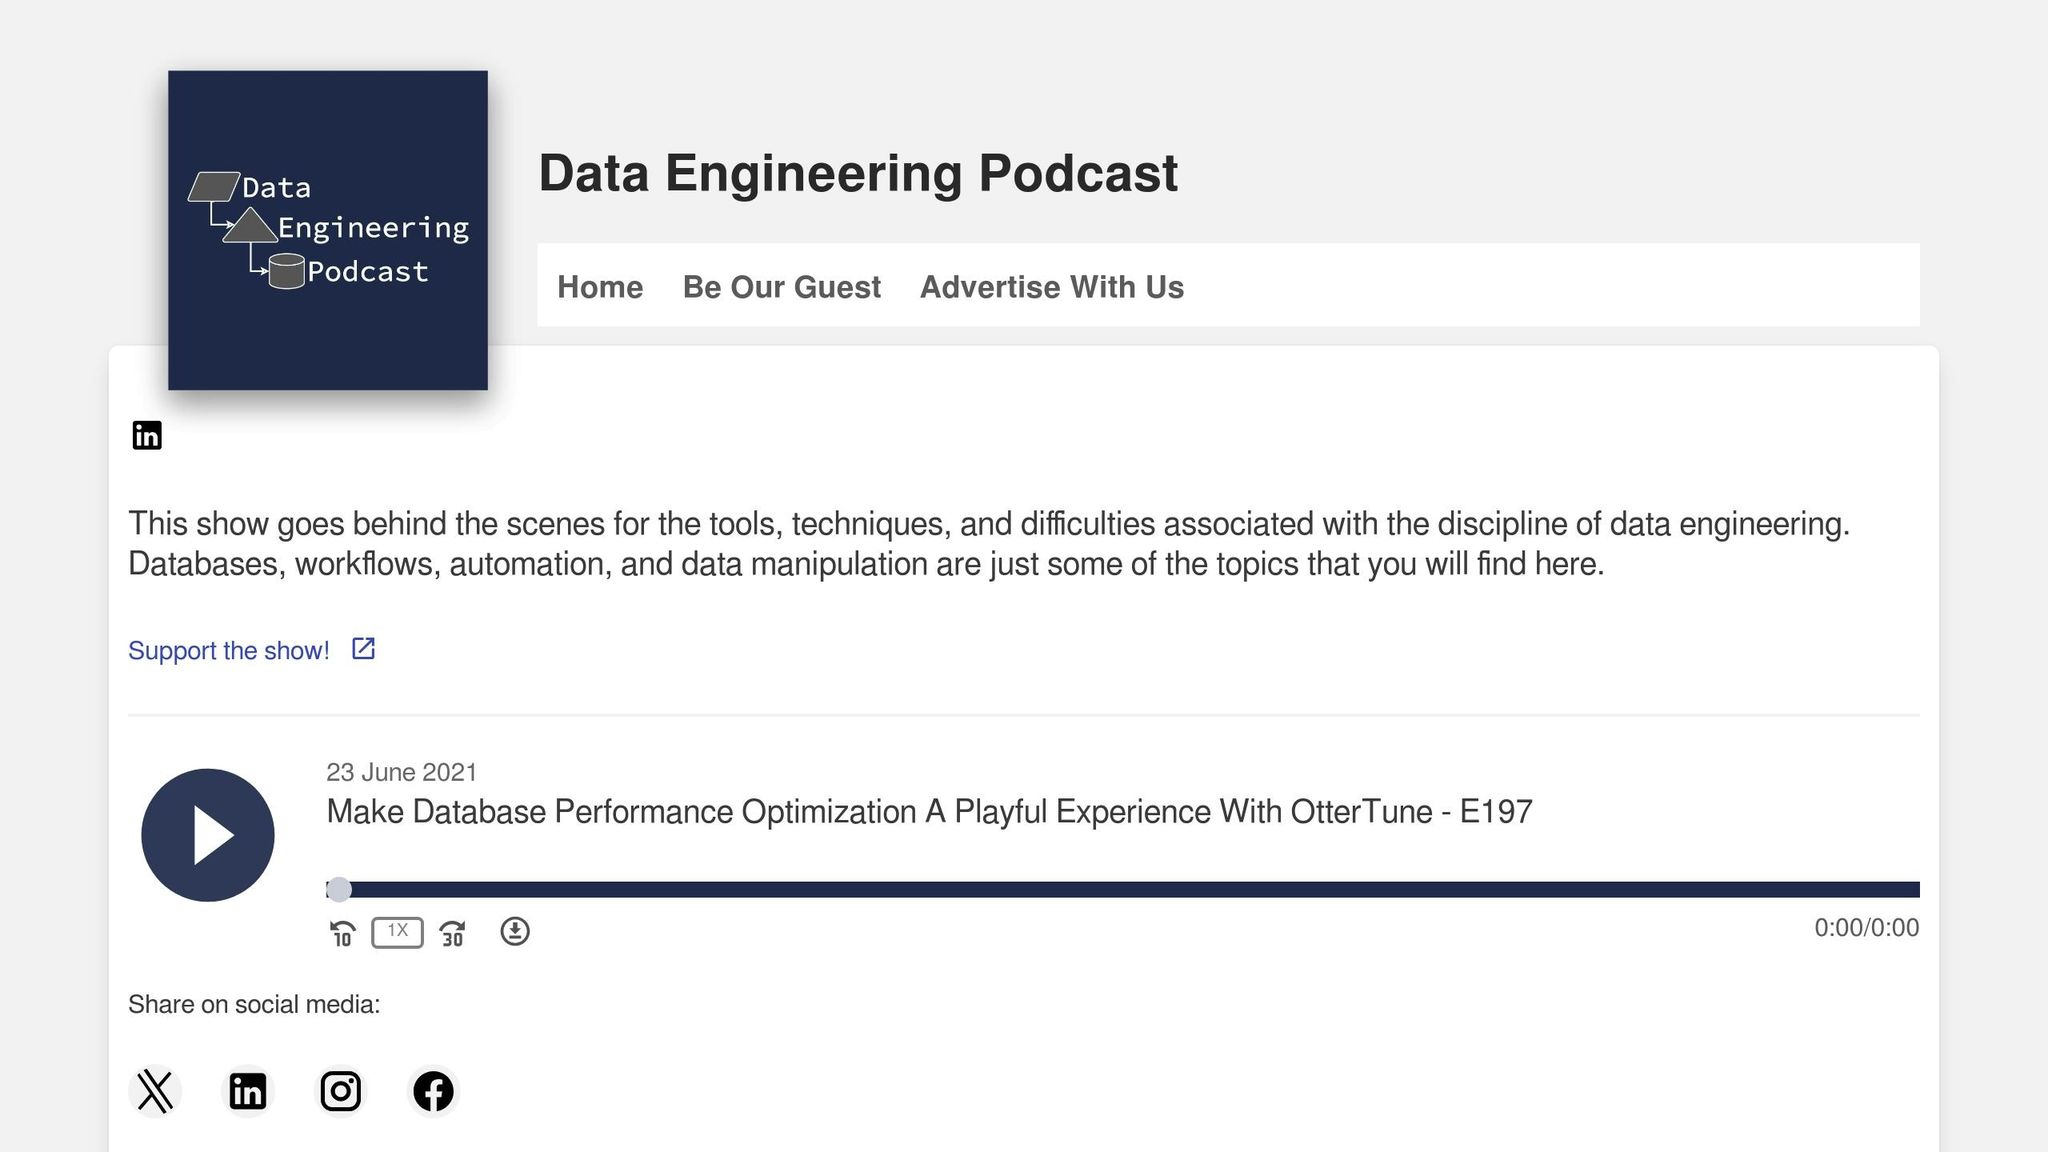Screen dimensions: 2048x1152
Task: Change playback speed from 1X
Action: [x=397, y=932]
